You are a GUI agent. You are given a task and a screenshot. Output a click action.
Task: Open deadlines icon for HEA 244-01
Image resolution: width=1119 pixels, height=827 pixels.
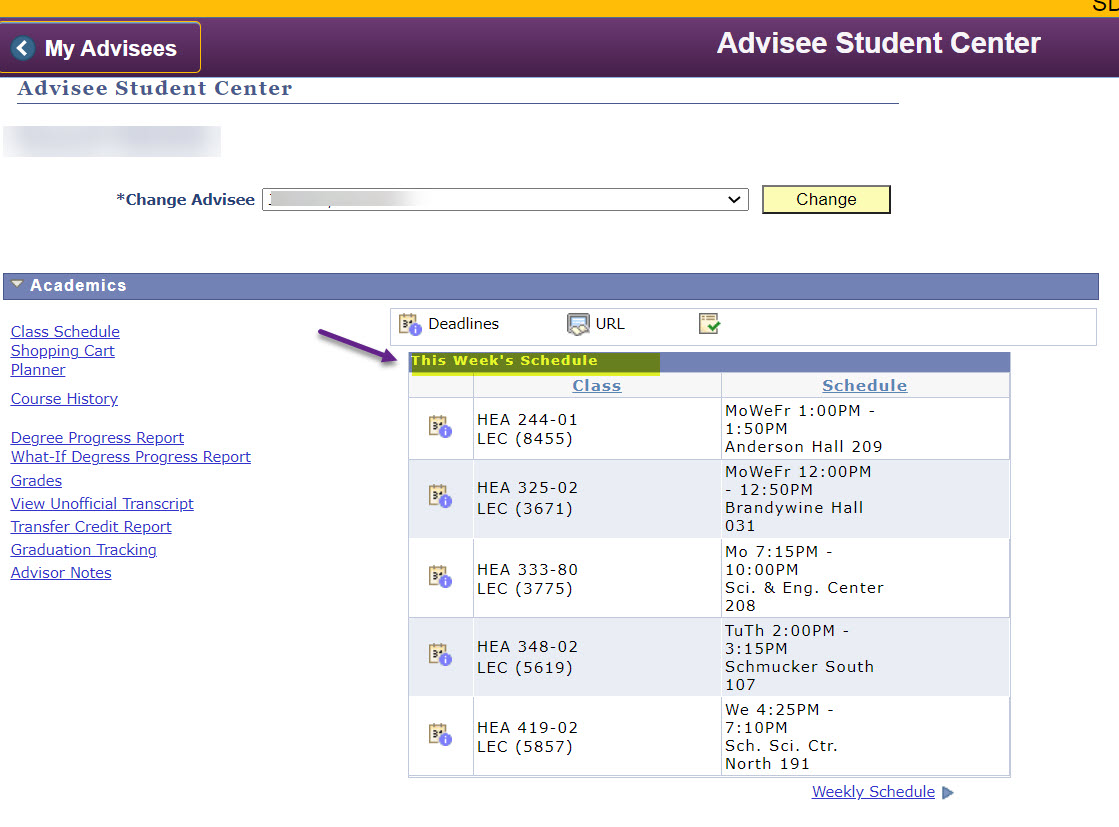click(440, 428)
